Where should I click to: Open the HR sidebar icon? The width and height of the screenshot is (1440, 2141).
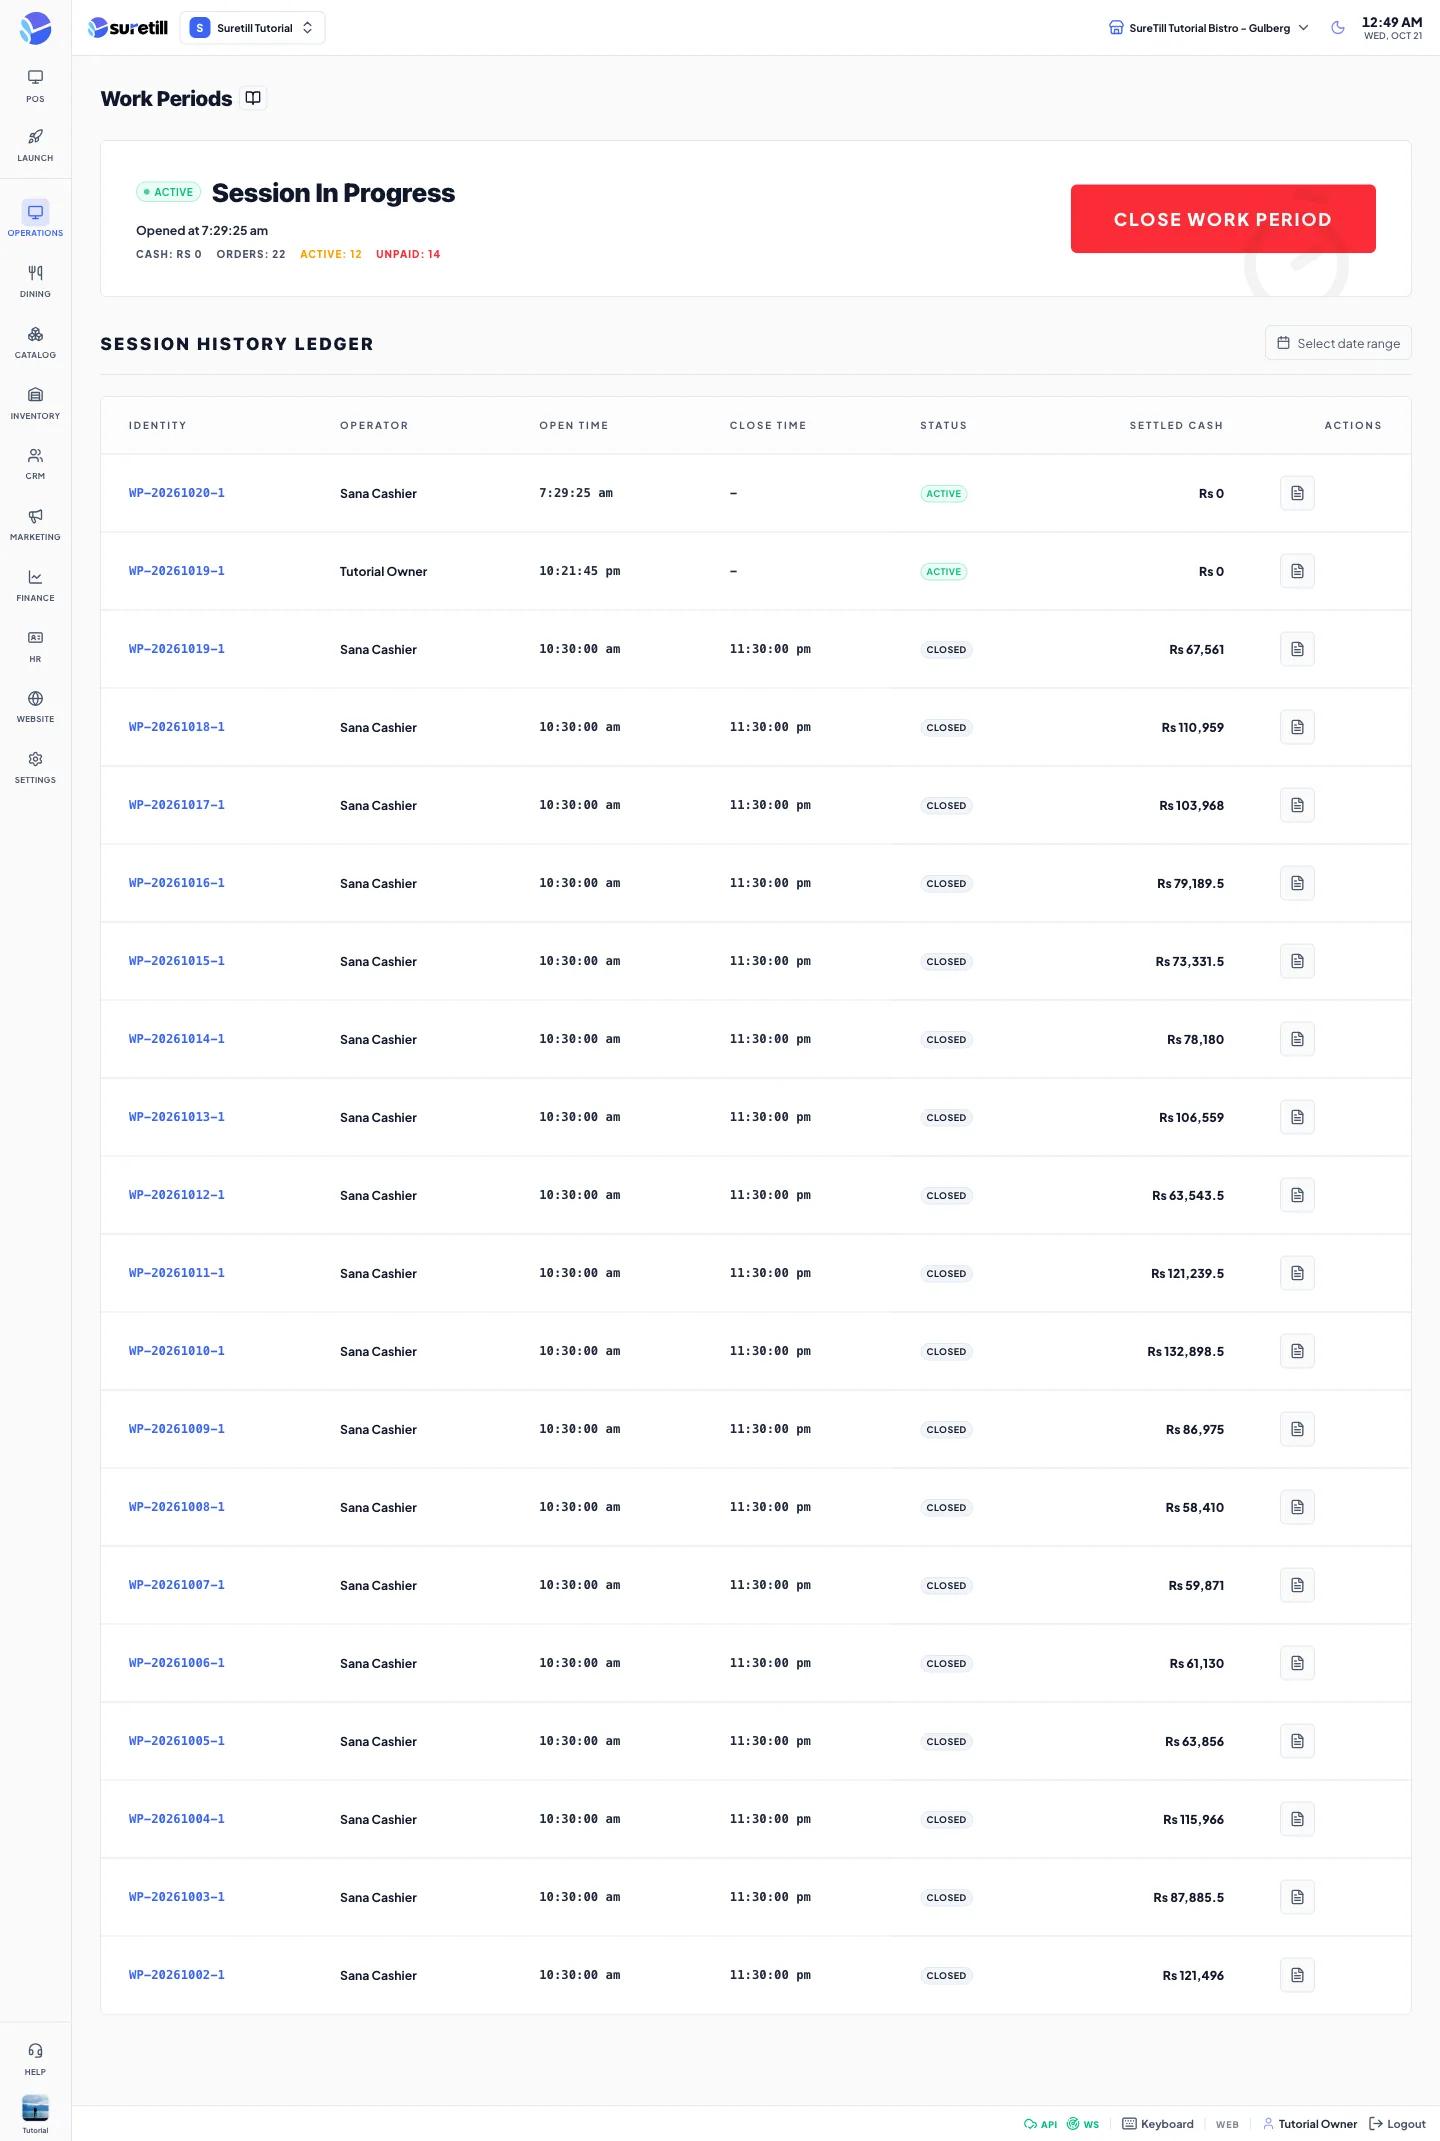pyautogui.click(x=35, y=646)
